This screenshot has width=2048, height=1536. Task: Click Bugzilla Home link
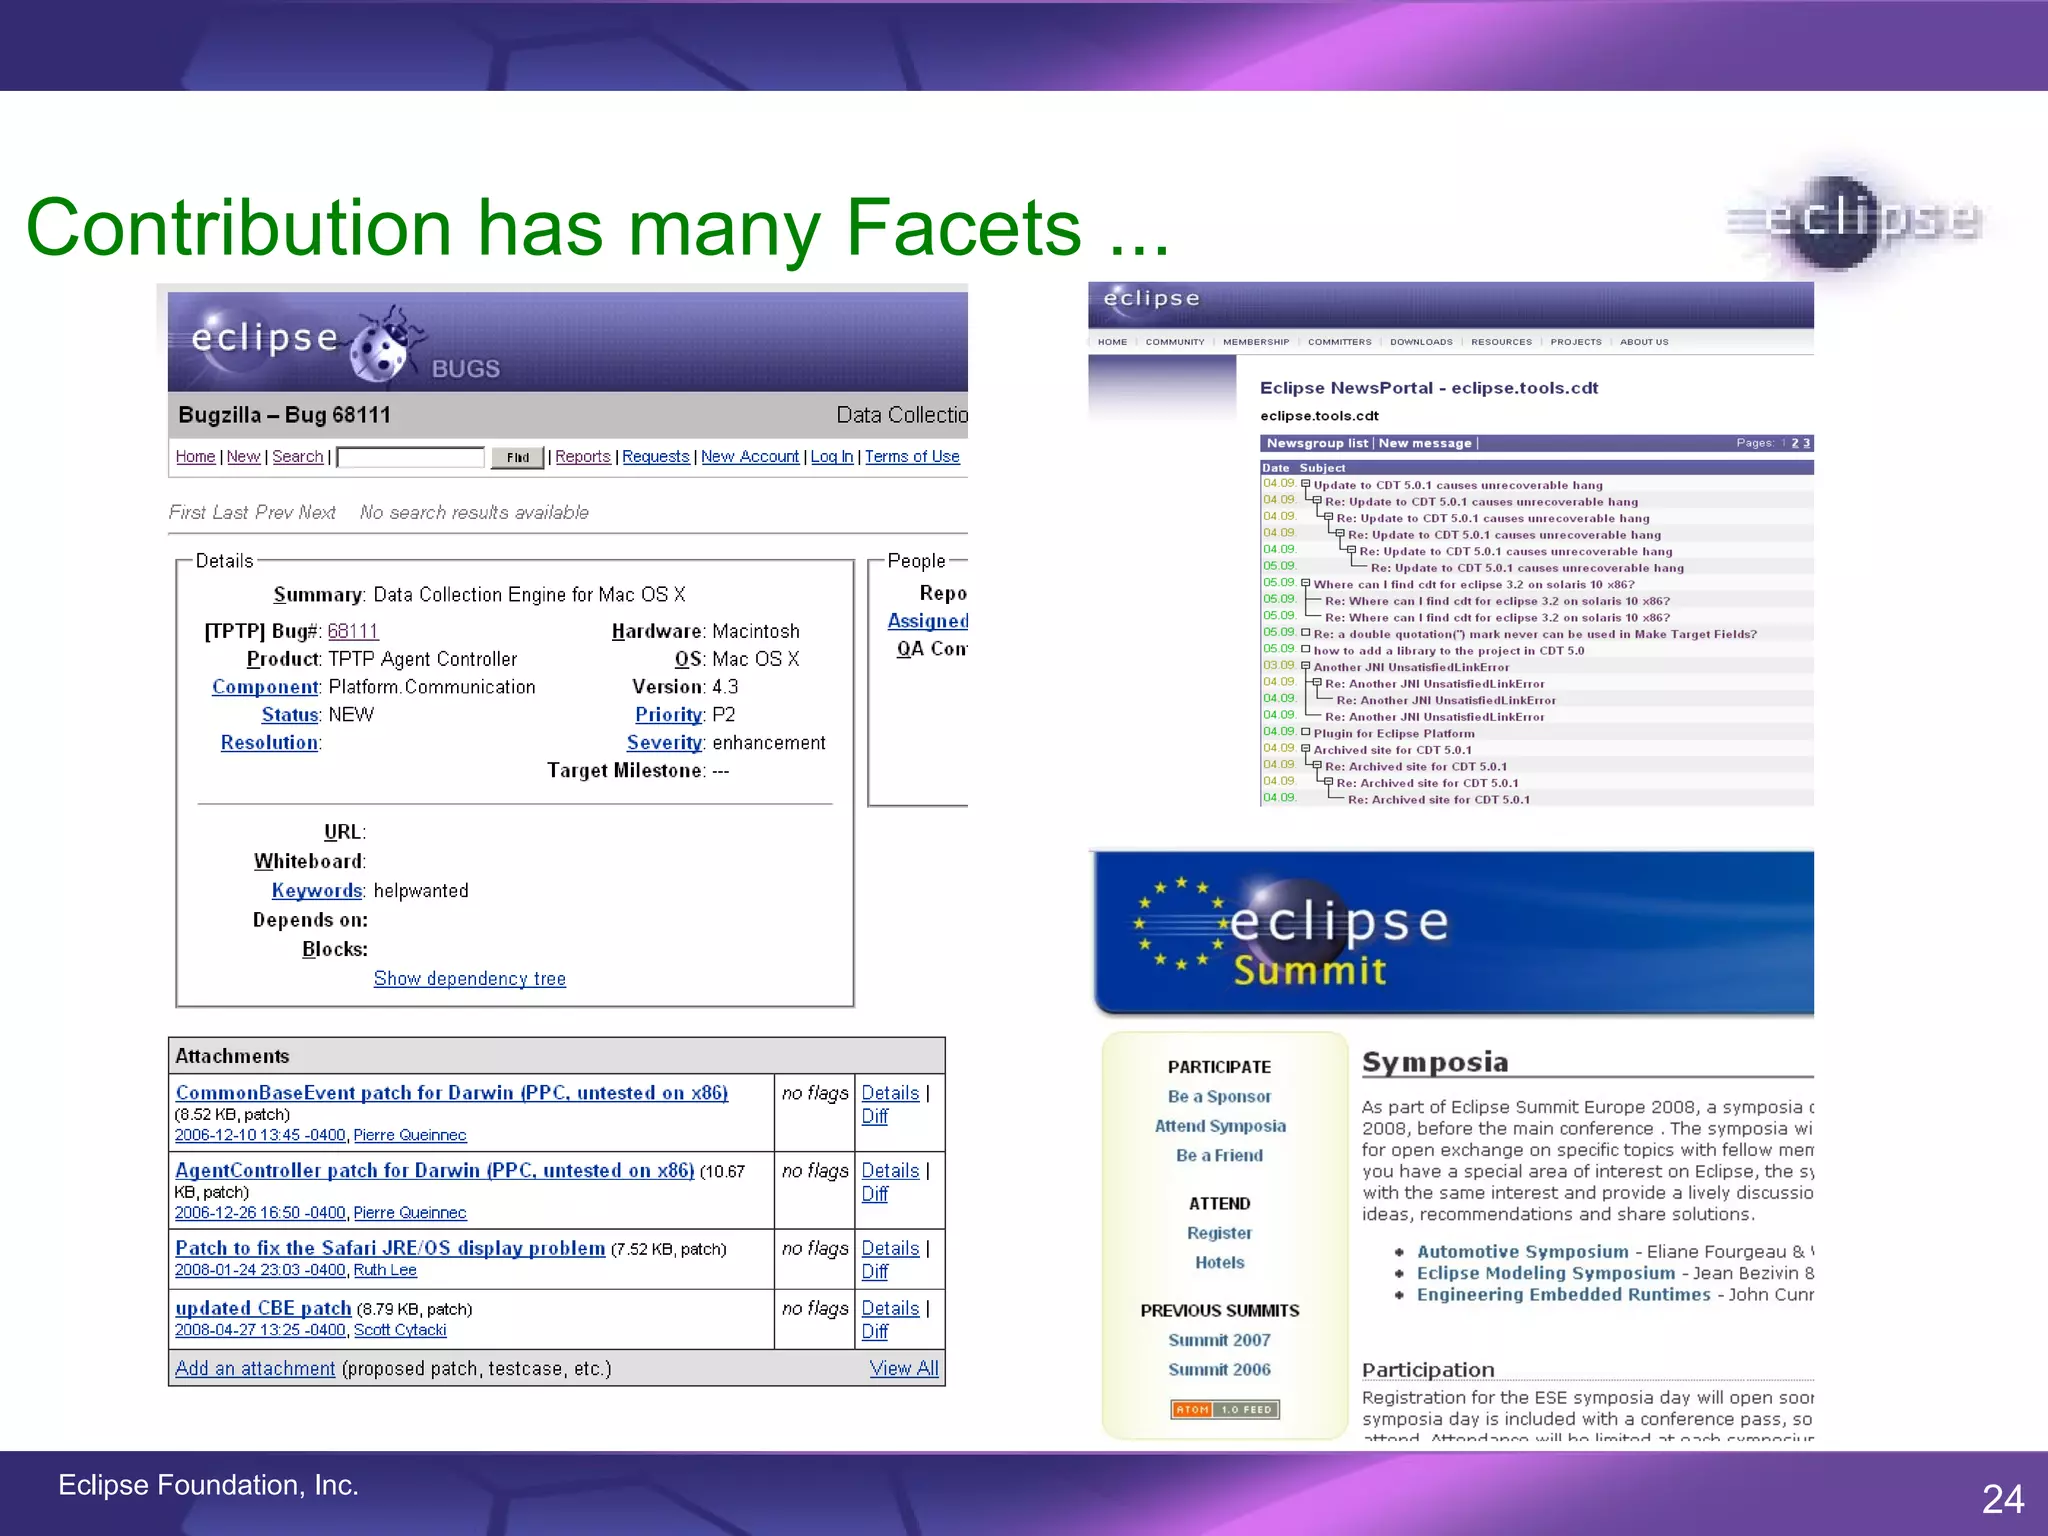[x=195, y=456]
